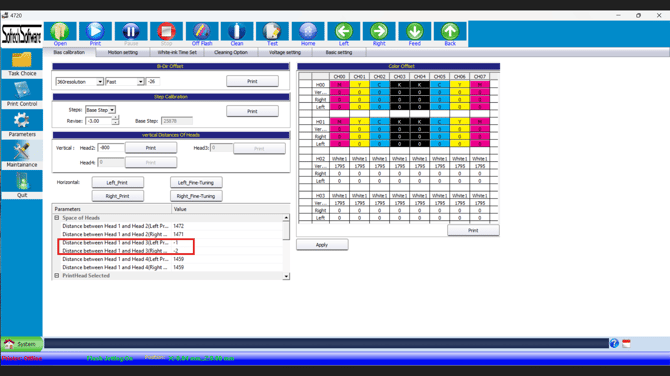
Task: Switch to the Motion setting tab
Action: [x=123, y=53]
